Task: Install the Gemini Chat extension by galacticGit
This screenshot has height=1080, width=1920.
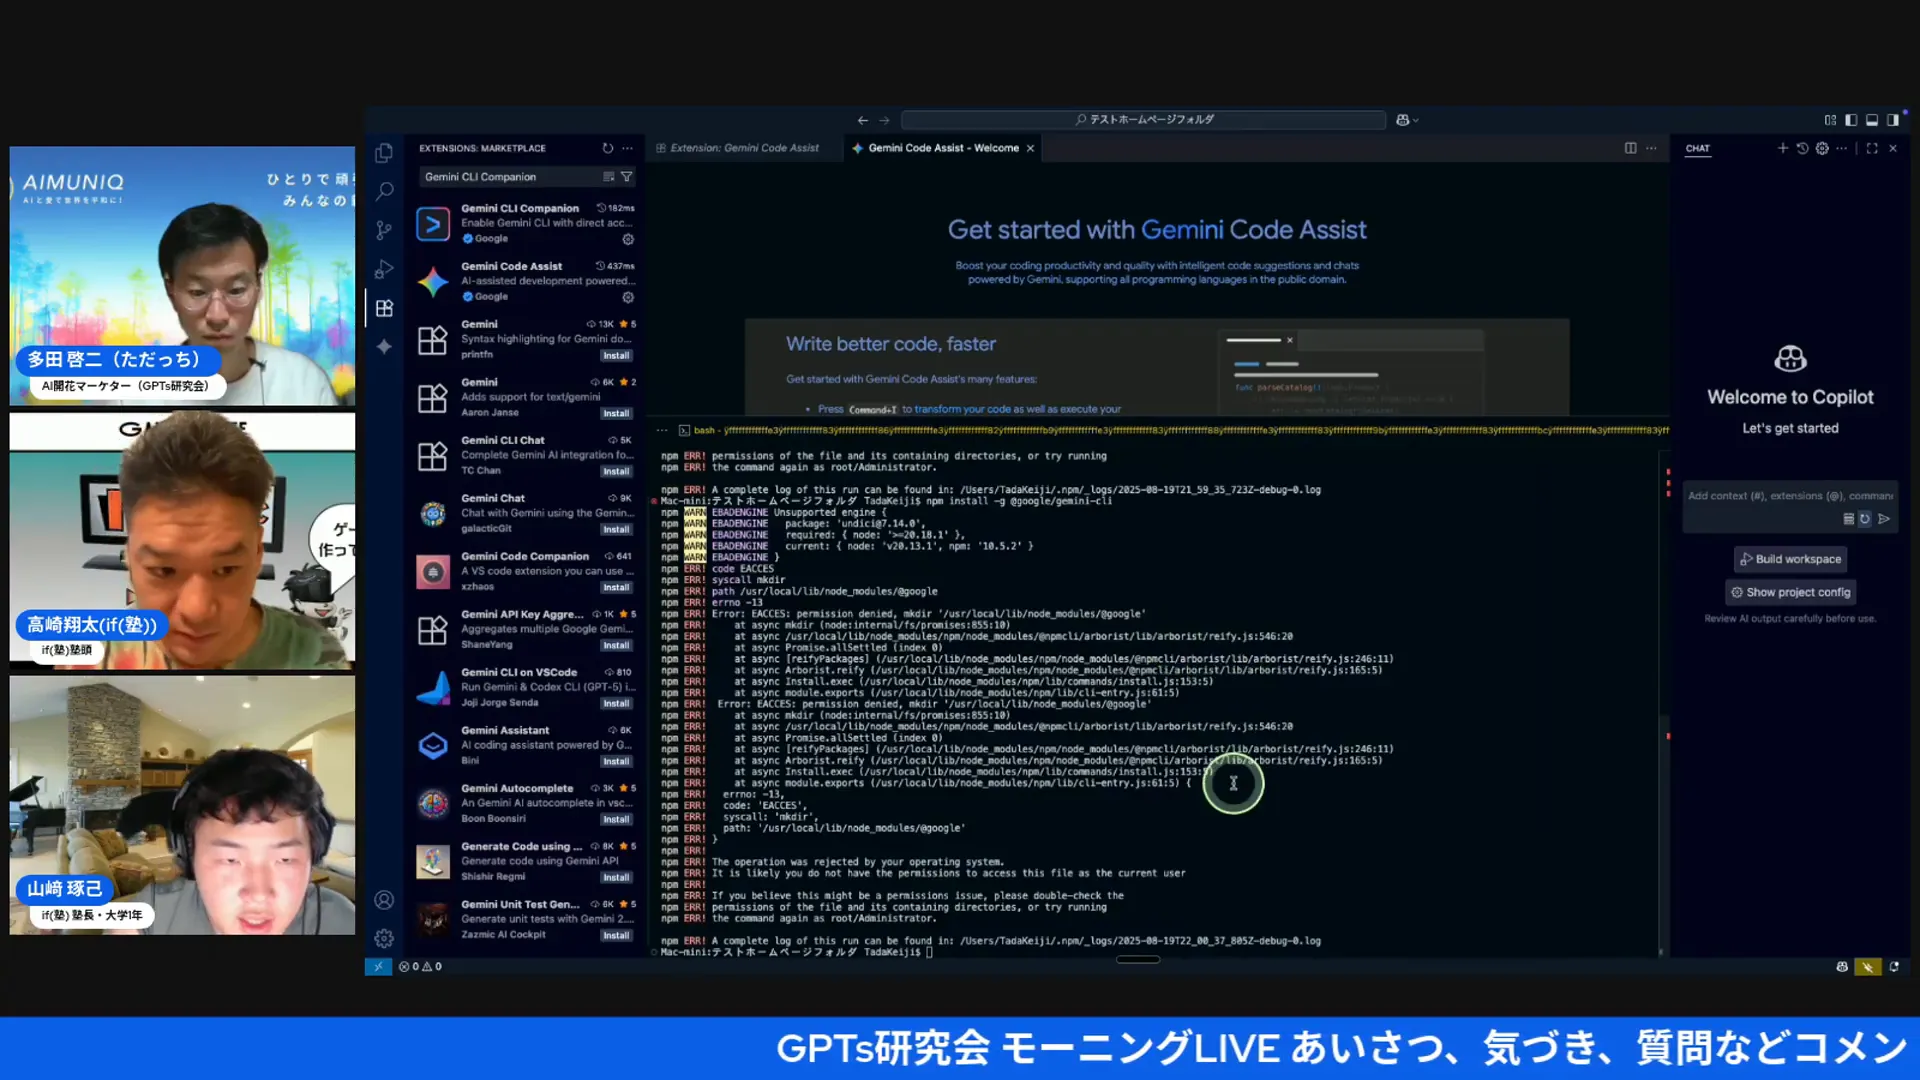Action: click(x=616, y=530)
